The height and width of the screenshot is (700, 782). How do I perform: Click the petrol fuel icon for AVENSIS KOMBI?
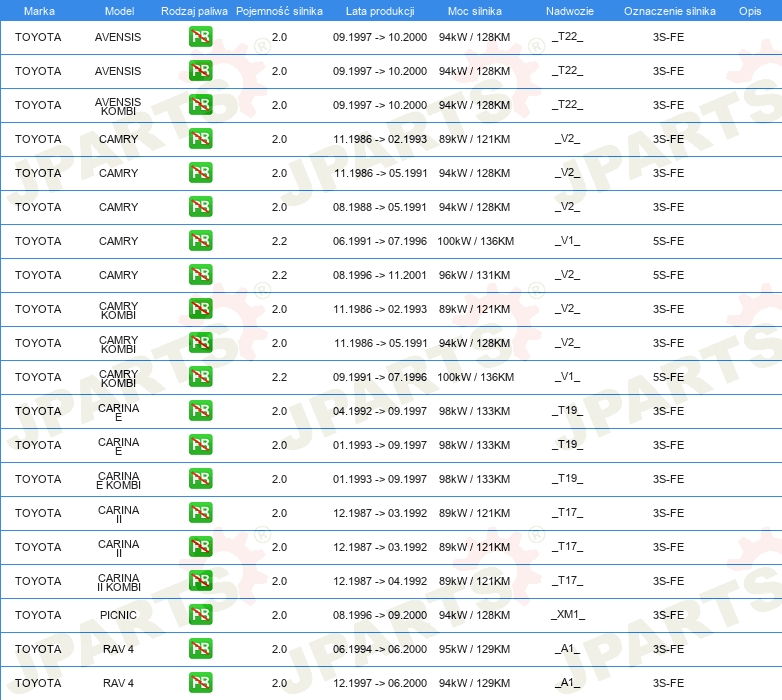pos(200,105)
